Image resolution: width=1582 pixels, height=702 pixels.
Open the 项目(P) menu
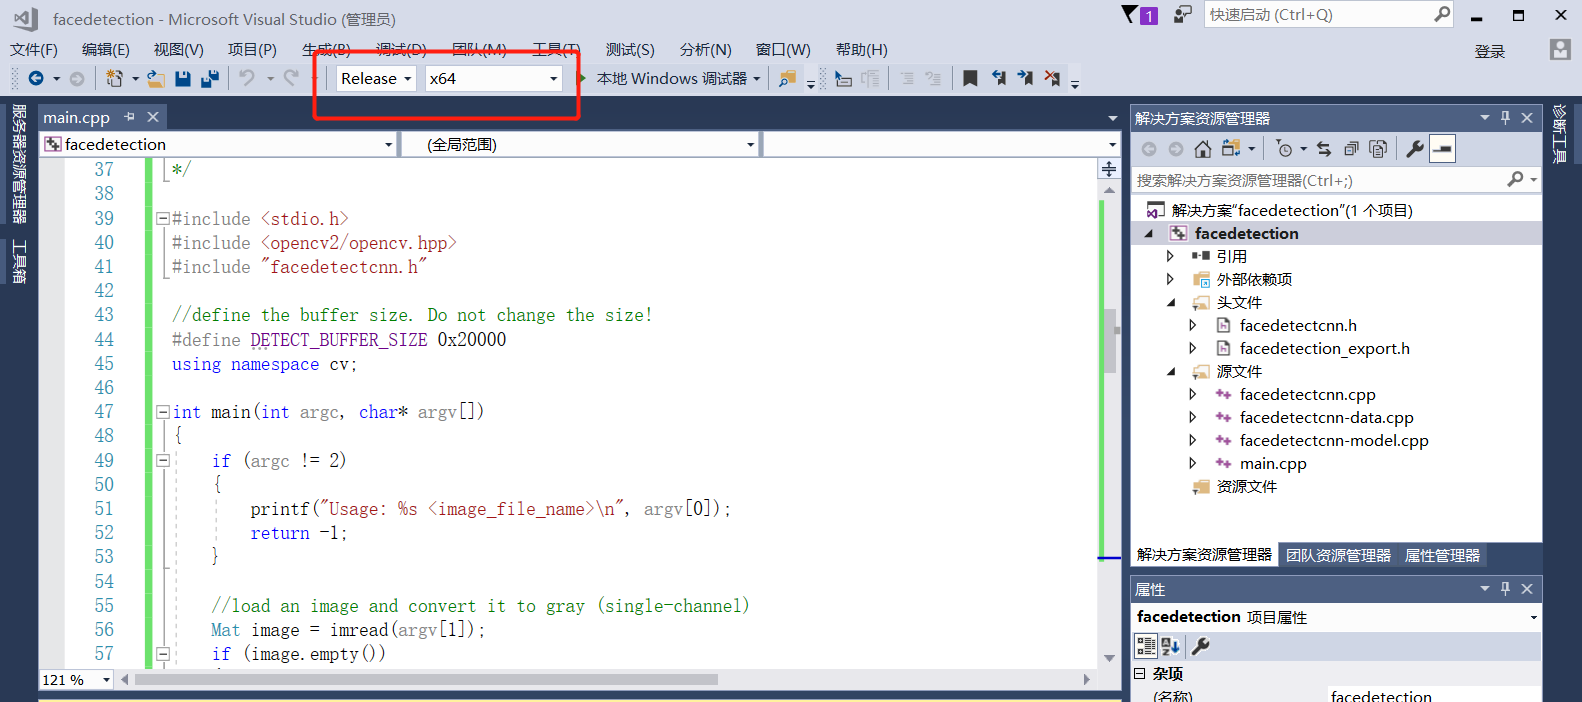click(x=252, y=50)
